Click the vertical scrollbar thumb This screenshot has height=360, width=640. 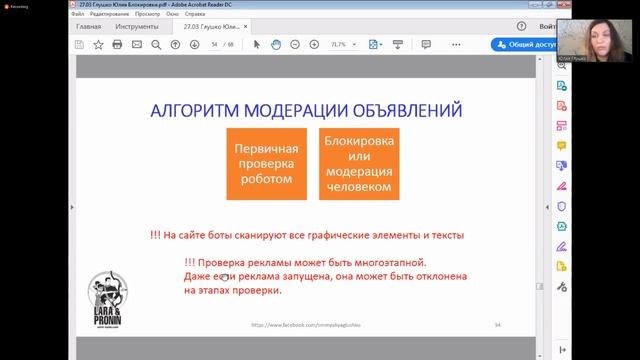[x=540, y=286]
